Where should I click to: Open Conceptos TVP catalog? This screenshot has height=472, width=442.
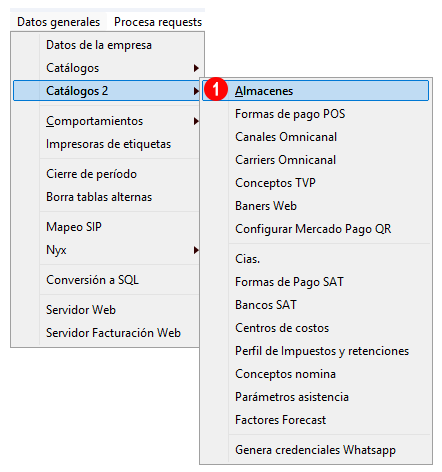[275, 183]
